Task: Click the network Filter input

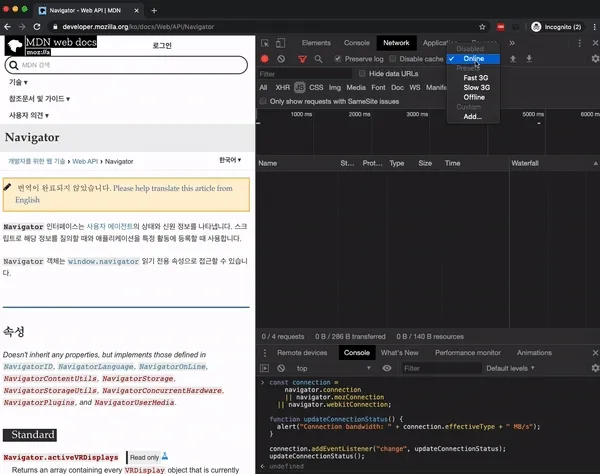Action: 305,74
